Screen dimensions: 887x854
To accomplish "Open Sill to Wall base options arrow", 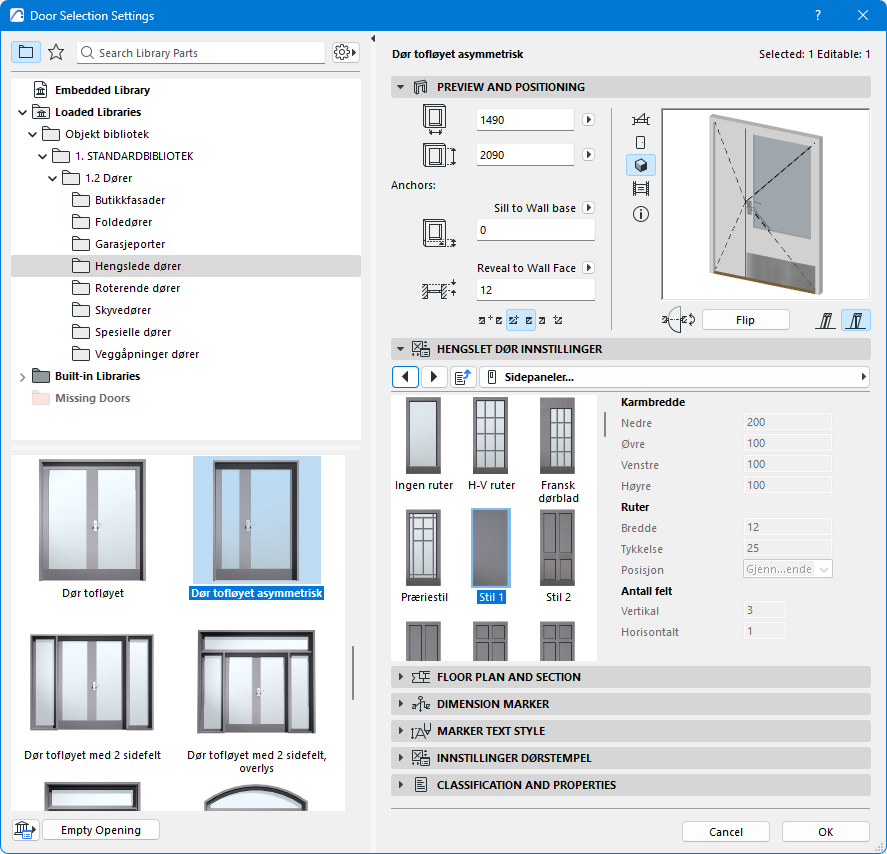I will coord(588,208).
